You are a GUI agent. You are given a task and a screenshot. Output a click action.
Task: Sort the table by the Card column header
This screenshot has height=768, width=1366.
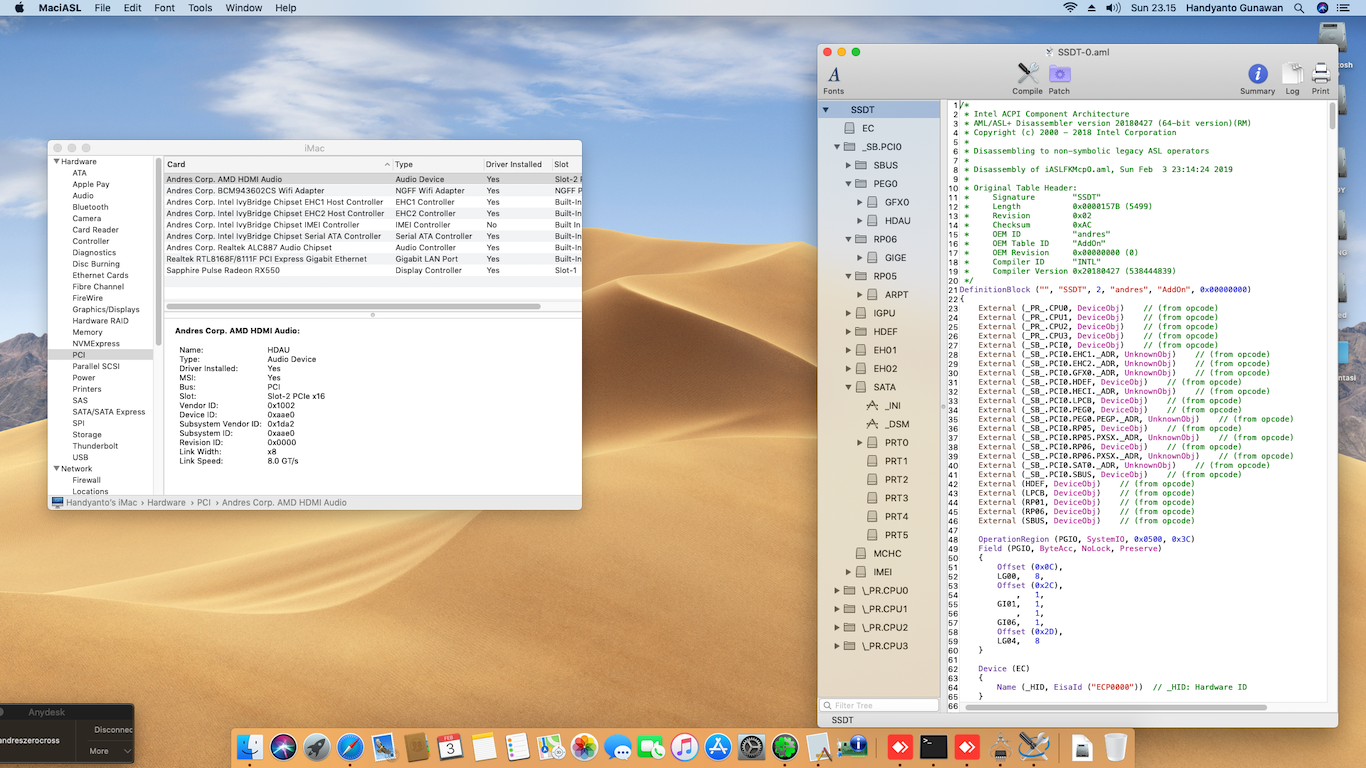pyautogui.click(x=278, y=164)
